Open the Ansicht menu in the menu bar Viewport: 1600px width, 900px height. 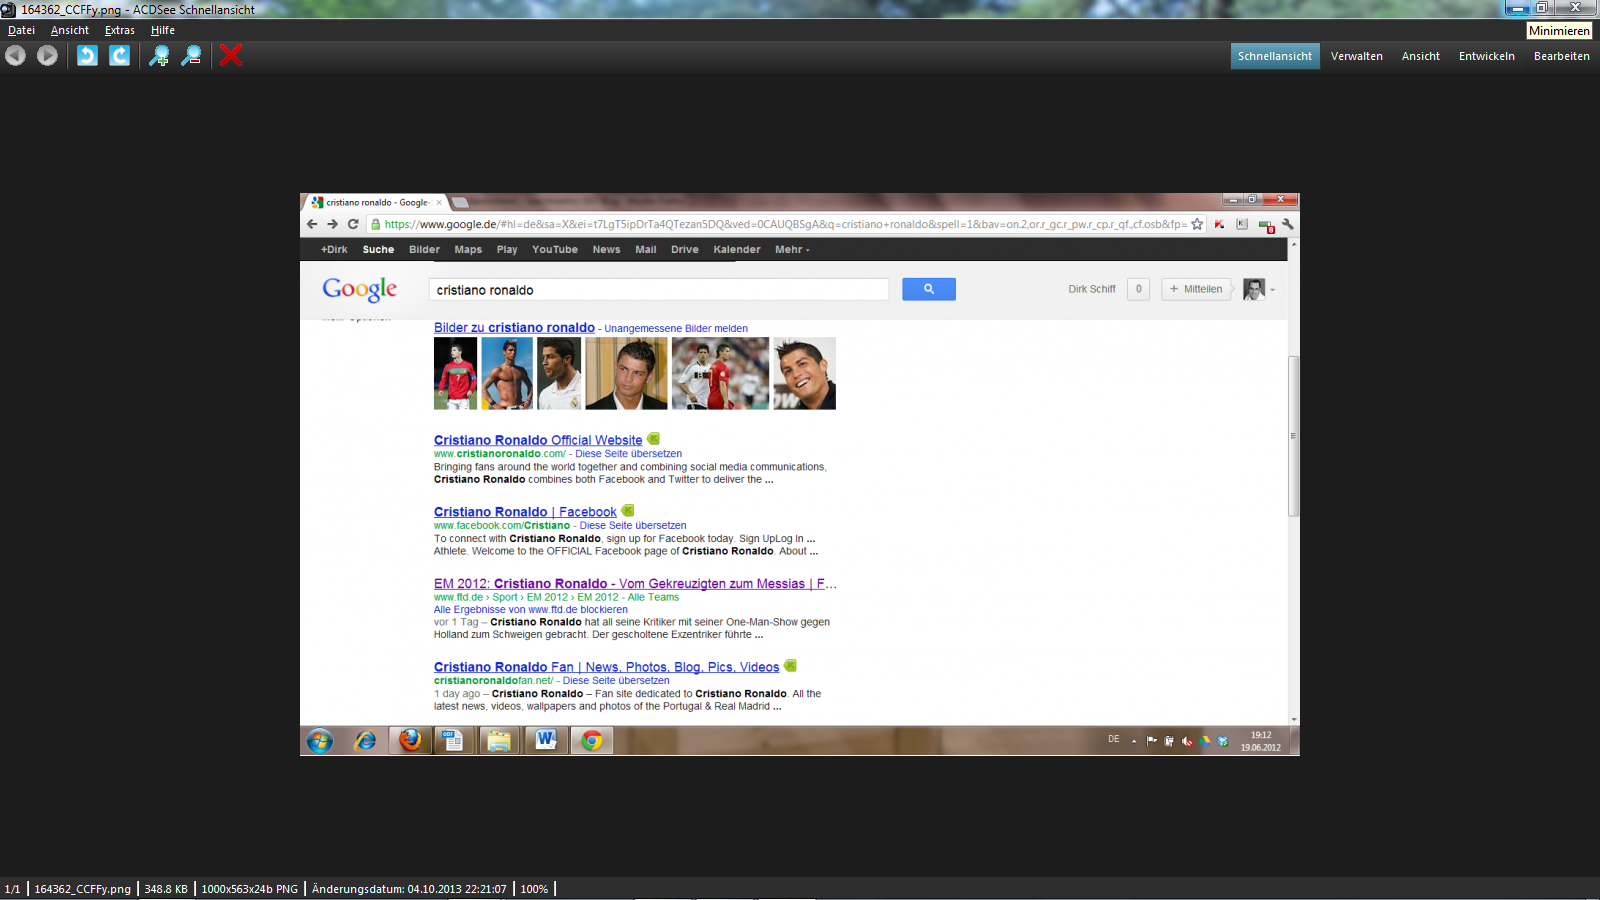70,30
